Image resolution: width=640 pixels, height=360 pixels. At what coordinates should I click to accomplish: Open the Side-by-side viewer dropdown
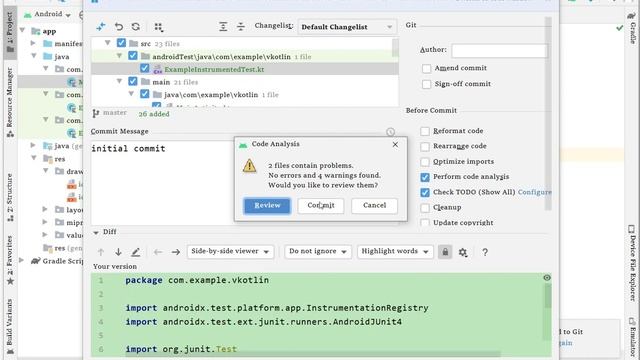click(x=230, y=251)
